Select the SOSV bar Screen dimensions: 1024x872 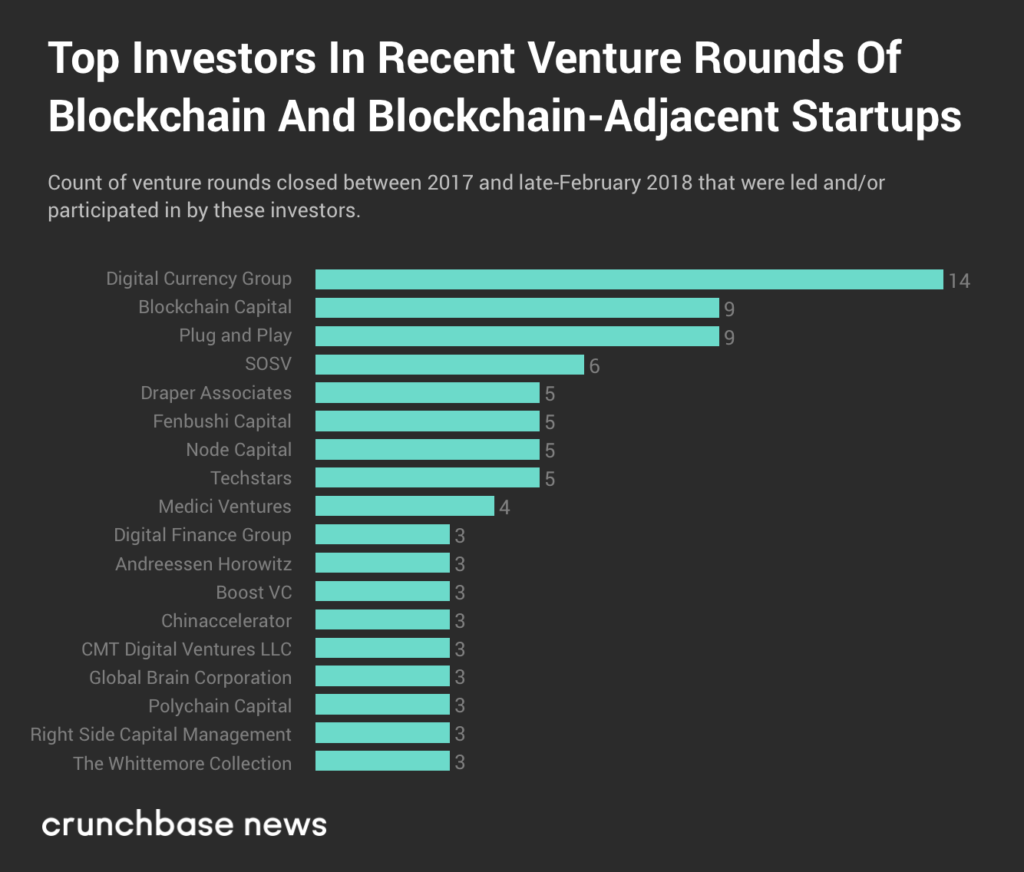[449, 364]
